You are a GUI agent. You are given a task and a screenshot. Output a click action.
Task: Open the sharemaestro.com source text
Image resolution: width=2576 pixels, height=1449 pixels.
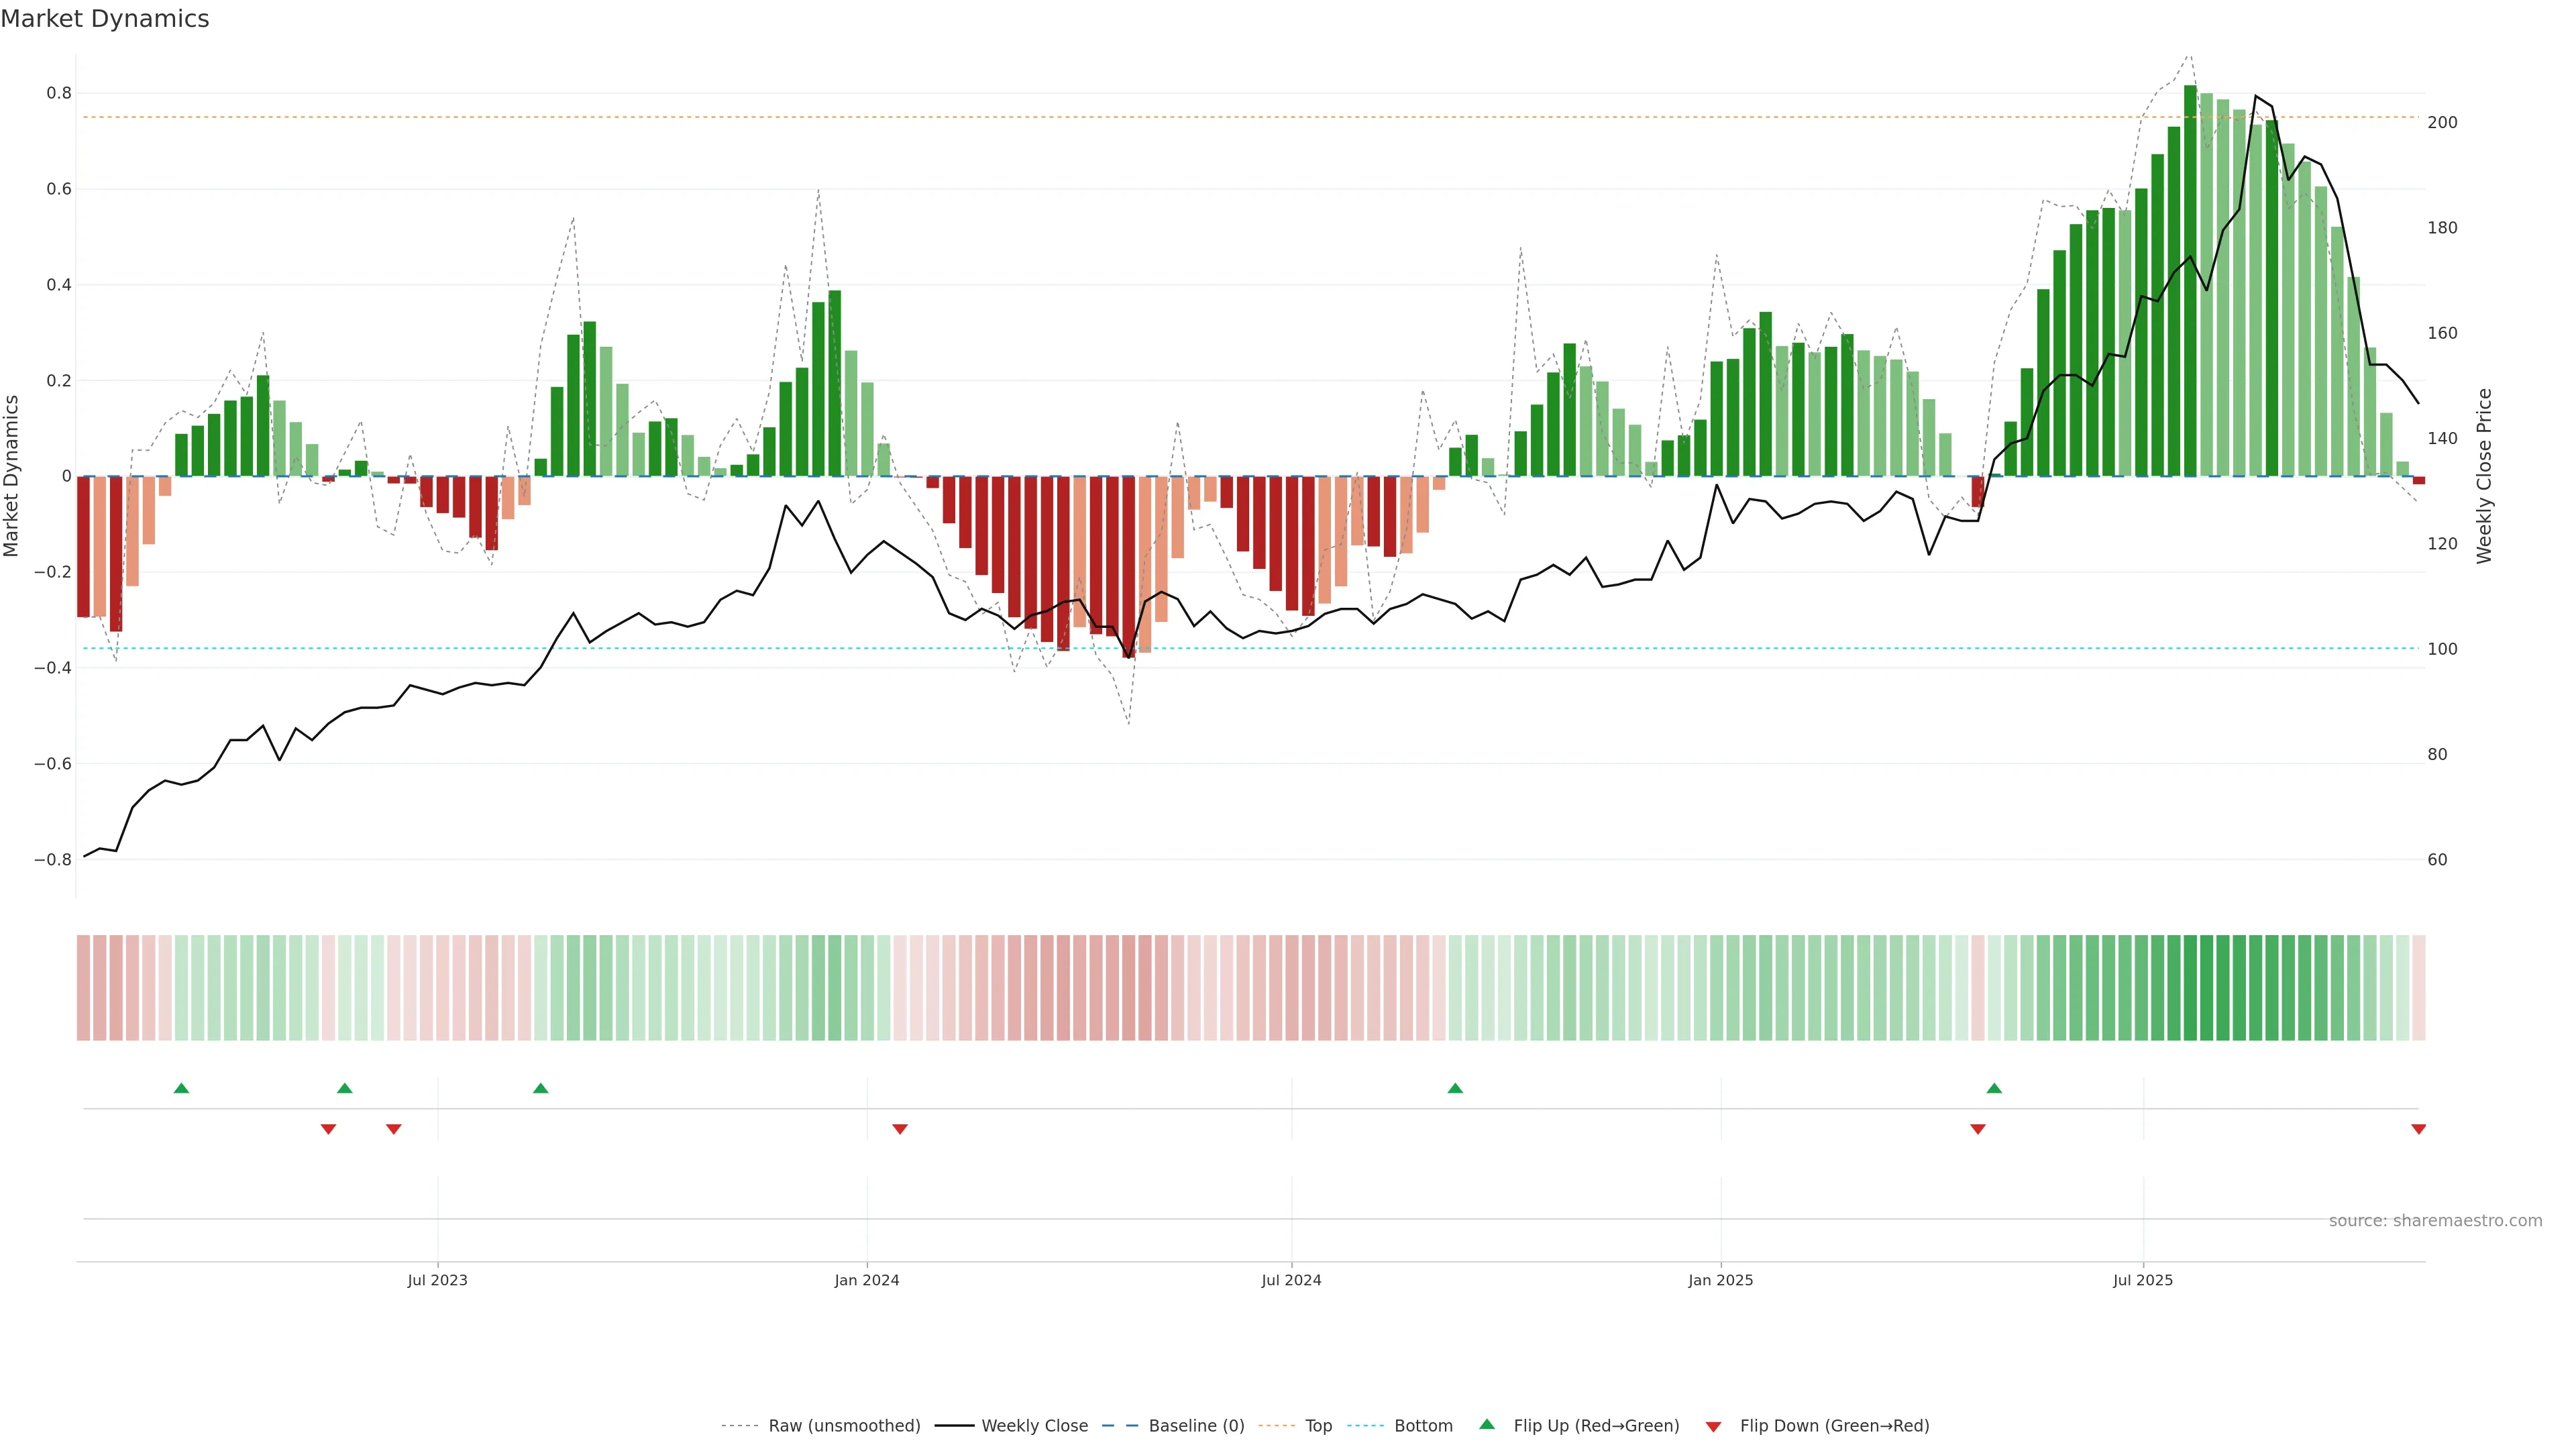[2435, 1221]
